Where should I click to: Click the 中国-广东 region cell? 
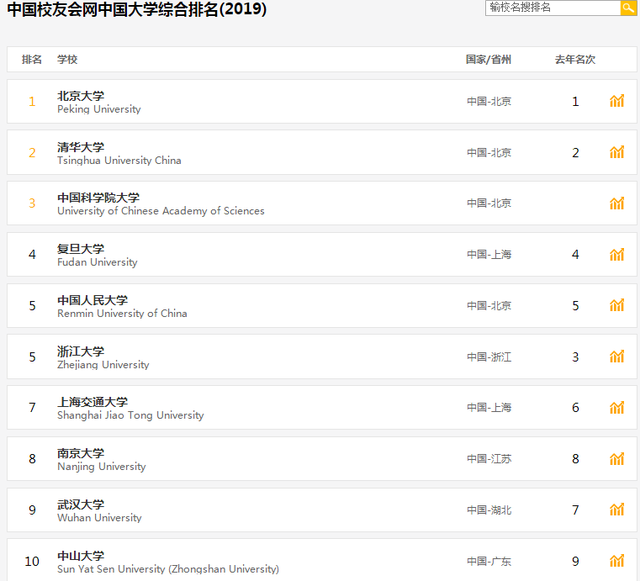pyautogui.click(x=489, y=561)
